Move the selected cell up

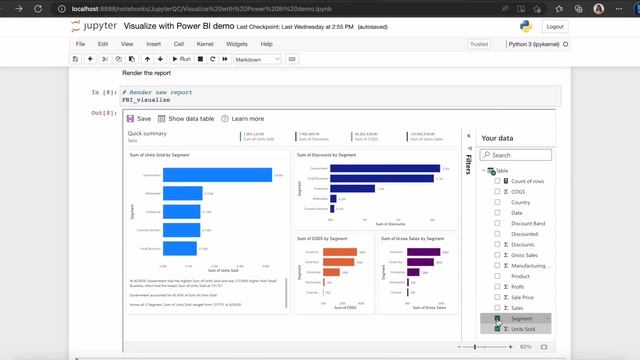click(147, 59)
